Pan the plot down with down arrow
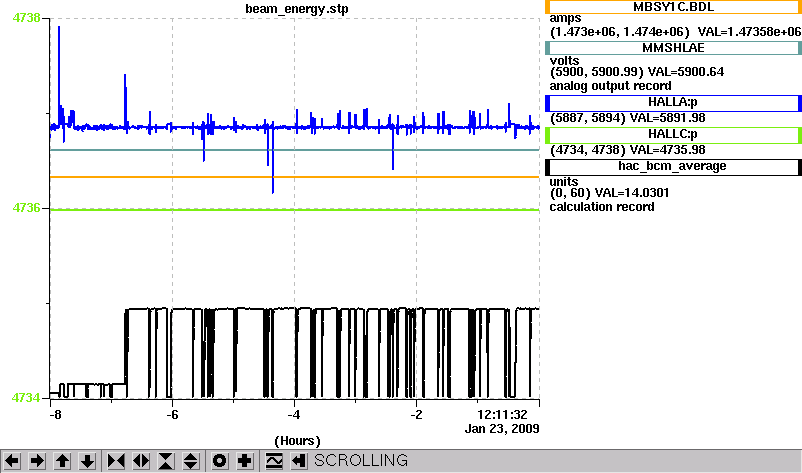The image size is (802, 473). click(87, 461)
